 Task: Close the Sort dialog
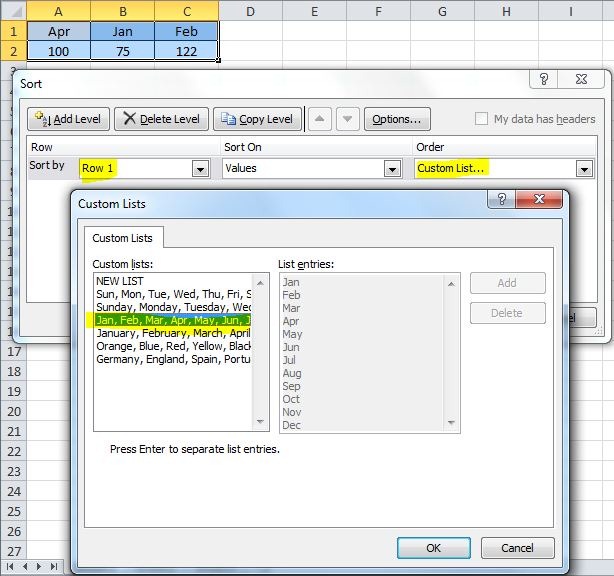(x=581, y=79)
